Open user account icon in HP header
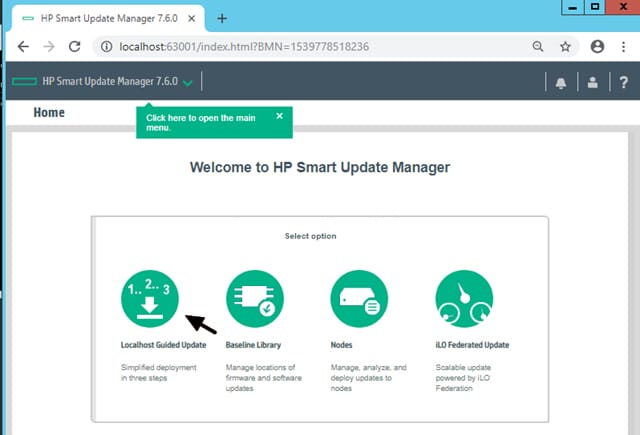The width and height of the screenshot is (640, 435). (x=593, y=82)
